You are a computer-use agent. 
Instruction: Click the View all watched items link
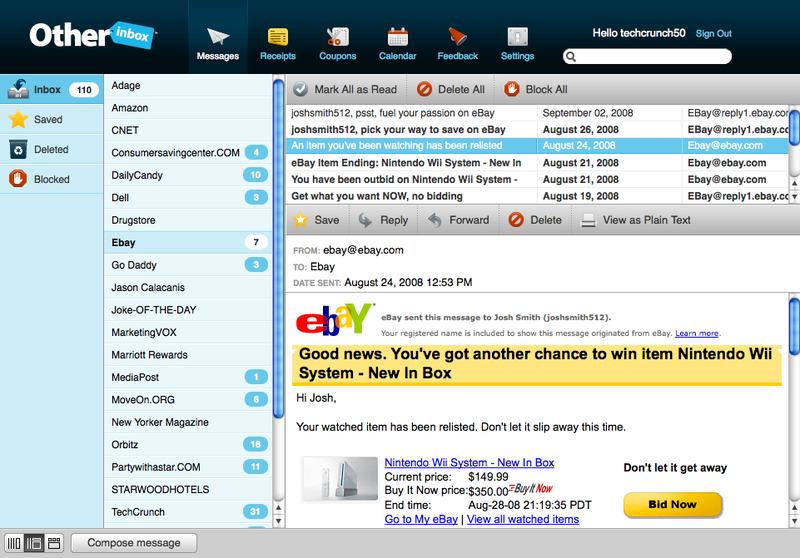click(523, 519)
